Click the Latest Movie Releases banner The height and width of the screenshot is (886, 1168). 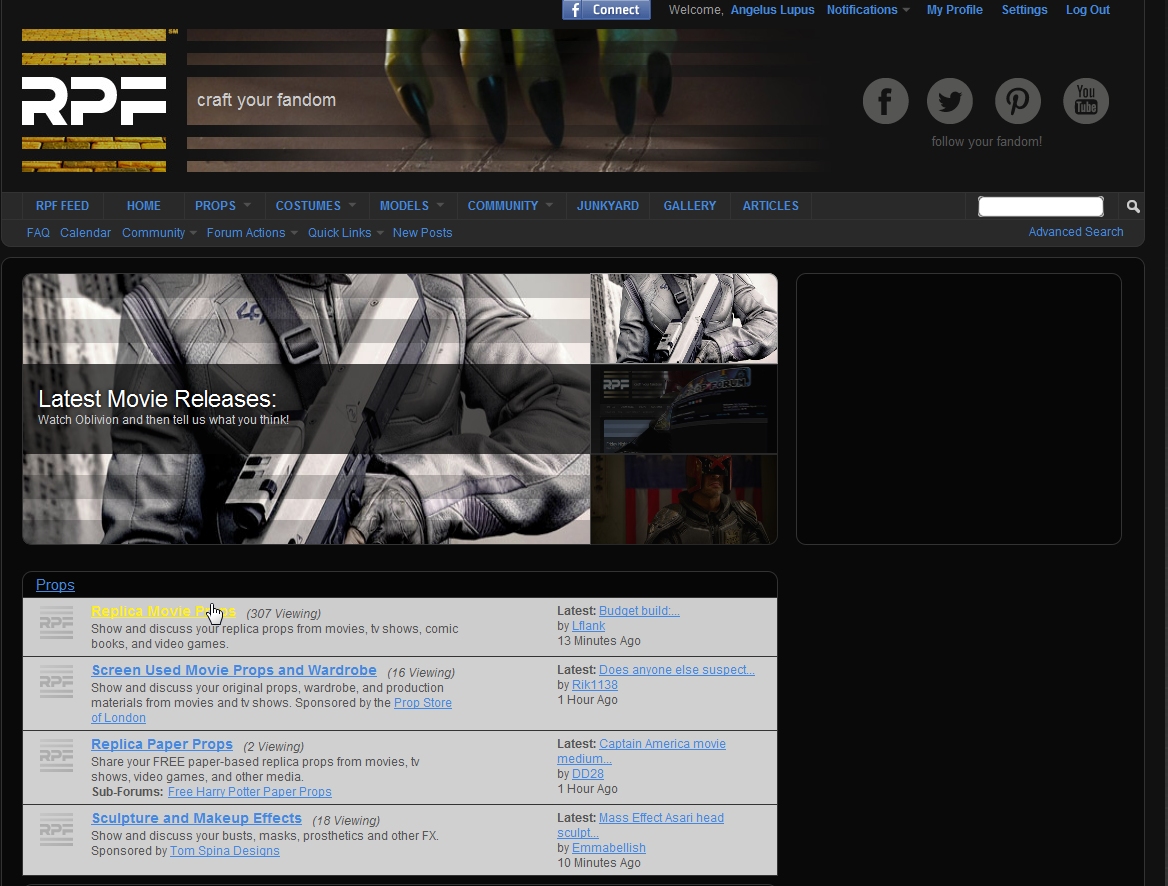coord(306,409)
